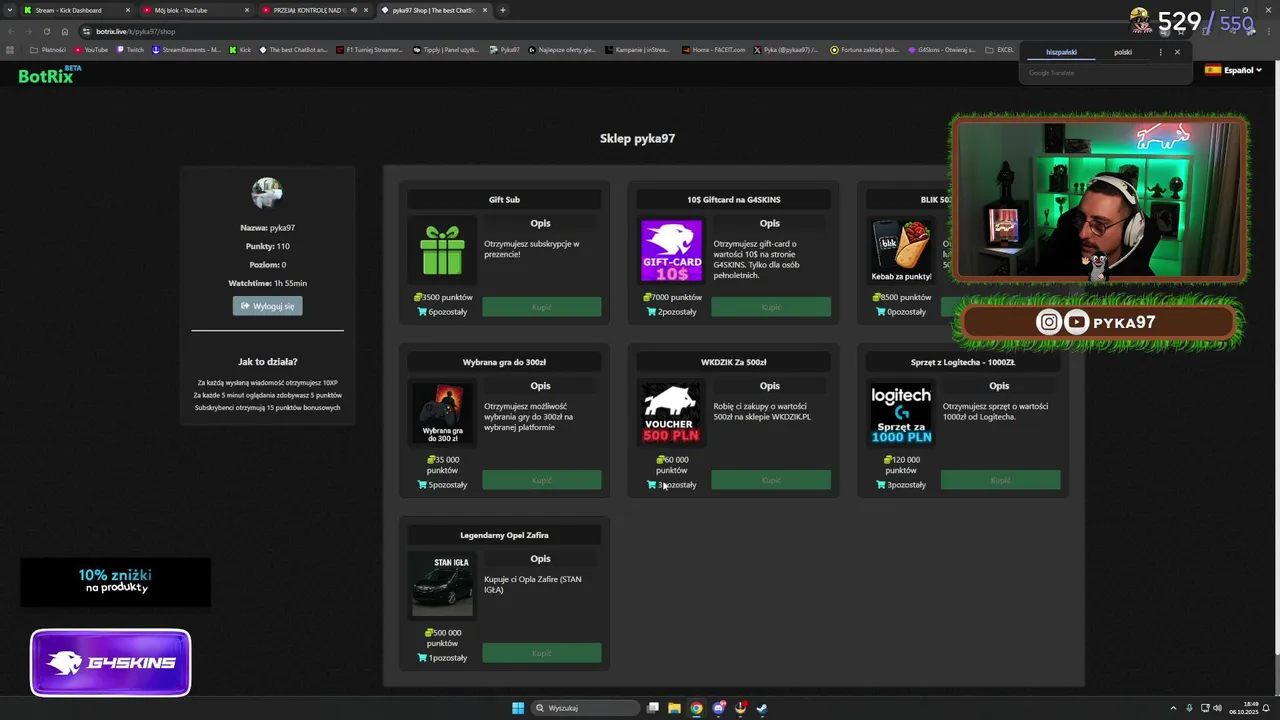The width and height of the screenshot is (1280, 720).
Task: Click Kupić for Gift Sub
Action: [542, 307]
